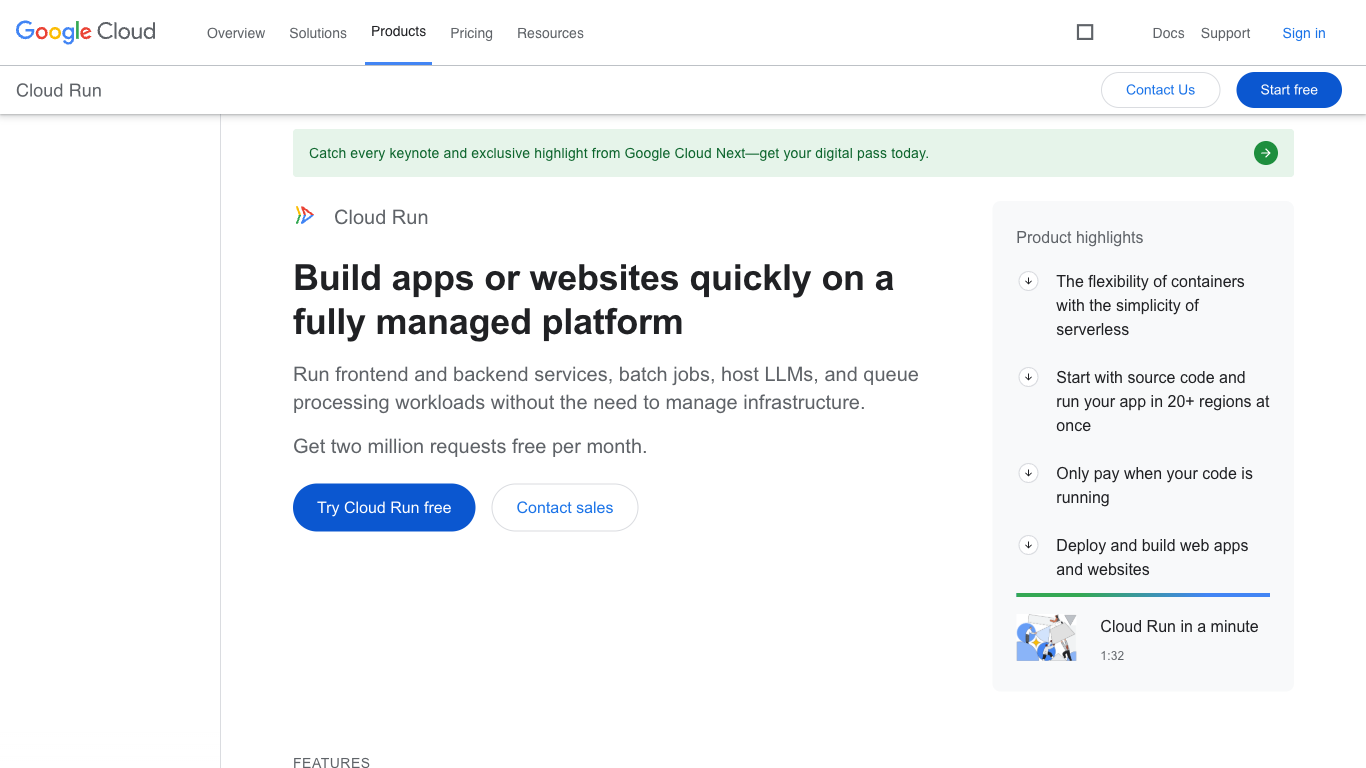This screenshot has width=1366, height=768.
Task: Open the Overview nav item
Action: point(236,33)
